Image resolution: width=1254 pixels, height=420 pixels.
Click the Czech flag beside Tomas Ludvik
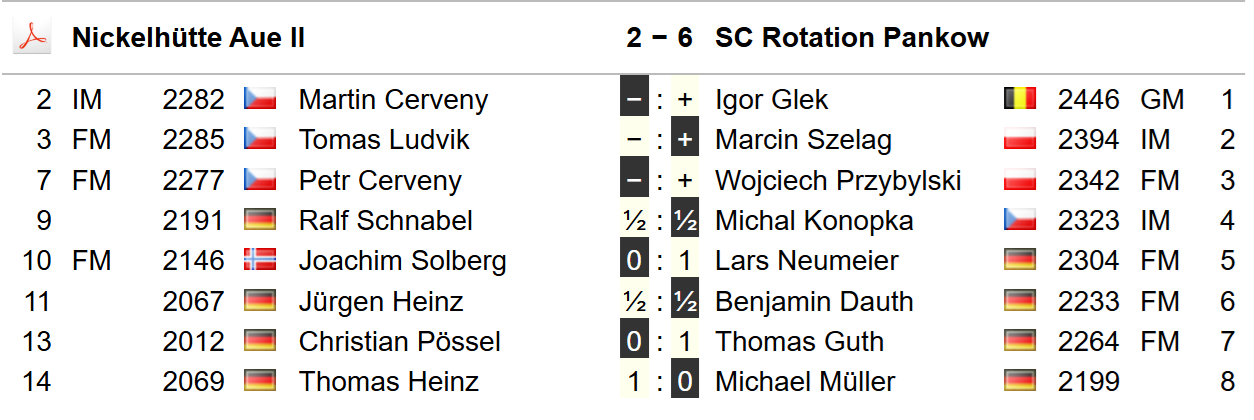tap(260, 140)
